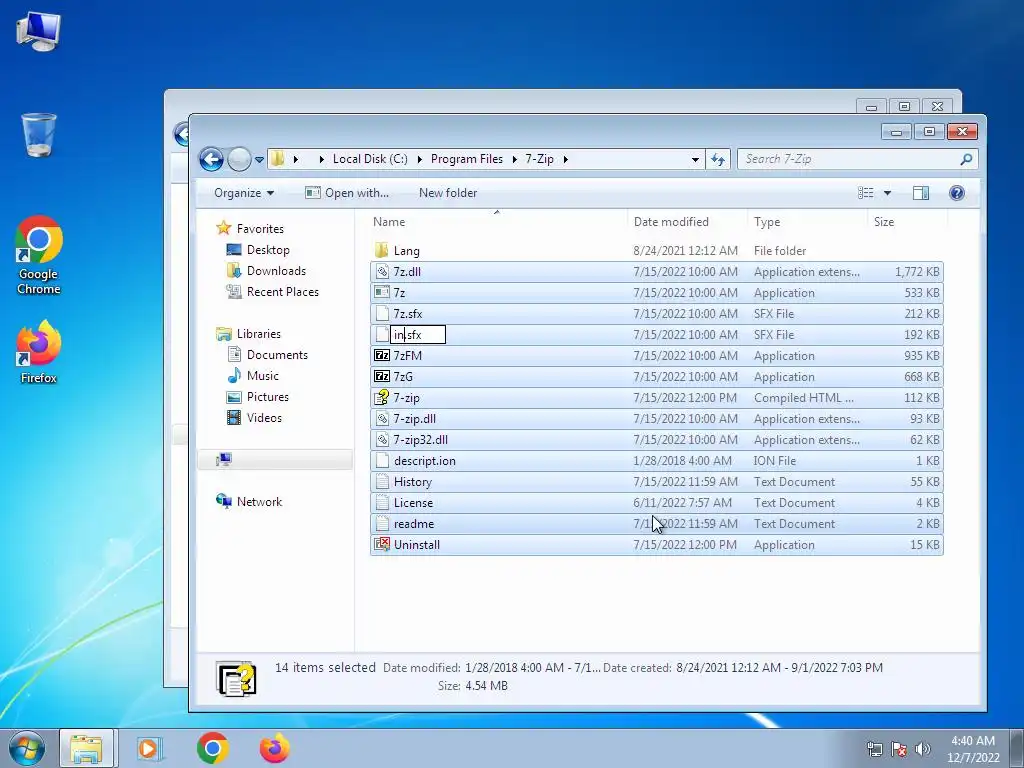Click the ION File type cell
Image resolution: width=1024 pixels, height=768 pixels.
(x=775, y=460)
